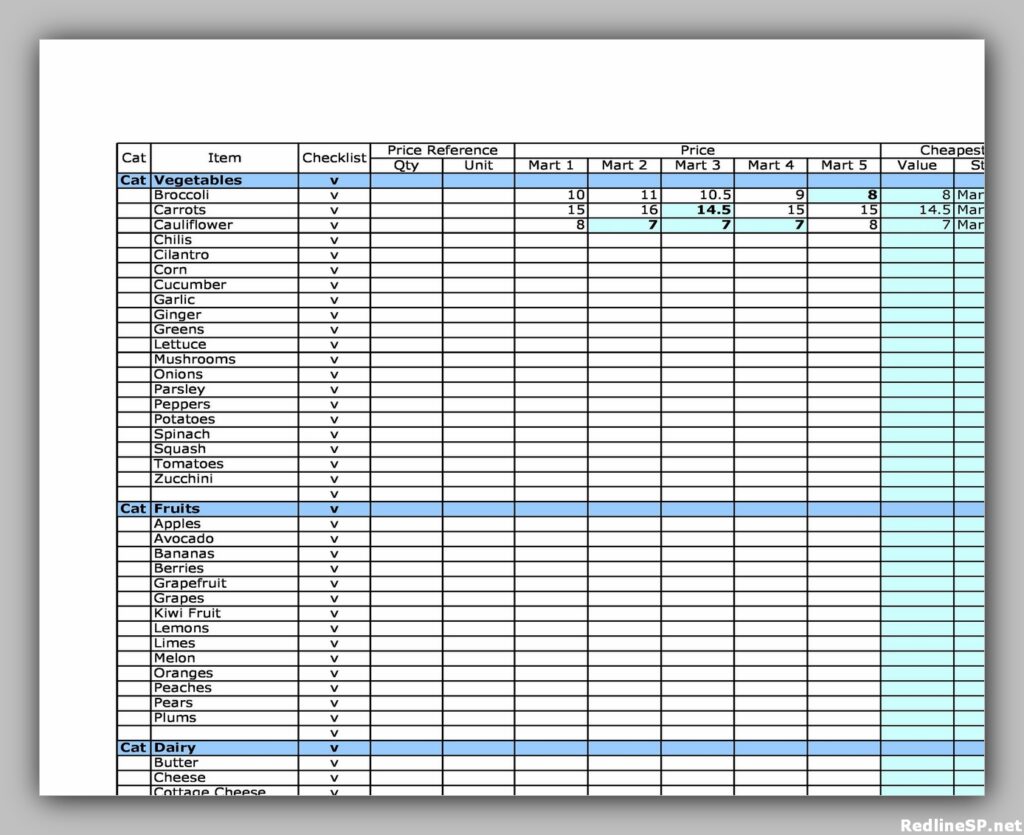Click the Mart 2 column header
Image resolution: width=1024 pixels, height=835 pixels.
tap(624, 165)
